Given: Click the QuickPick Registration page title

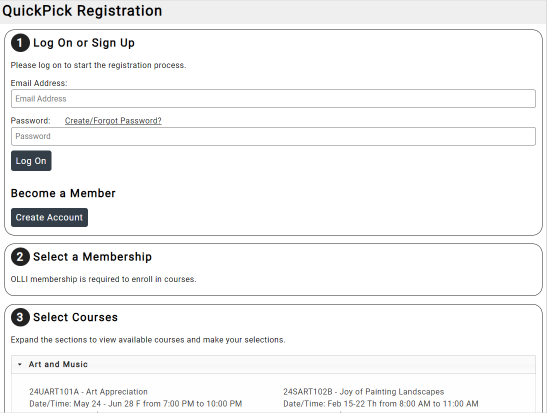Looking at the screenshot, I should [x=82, y=11].
